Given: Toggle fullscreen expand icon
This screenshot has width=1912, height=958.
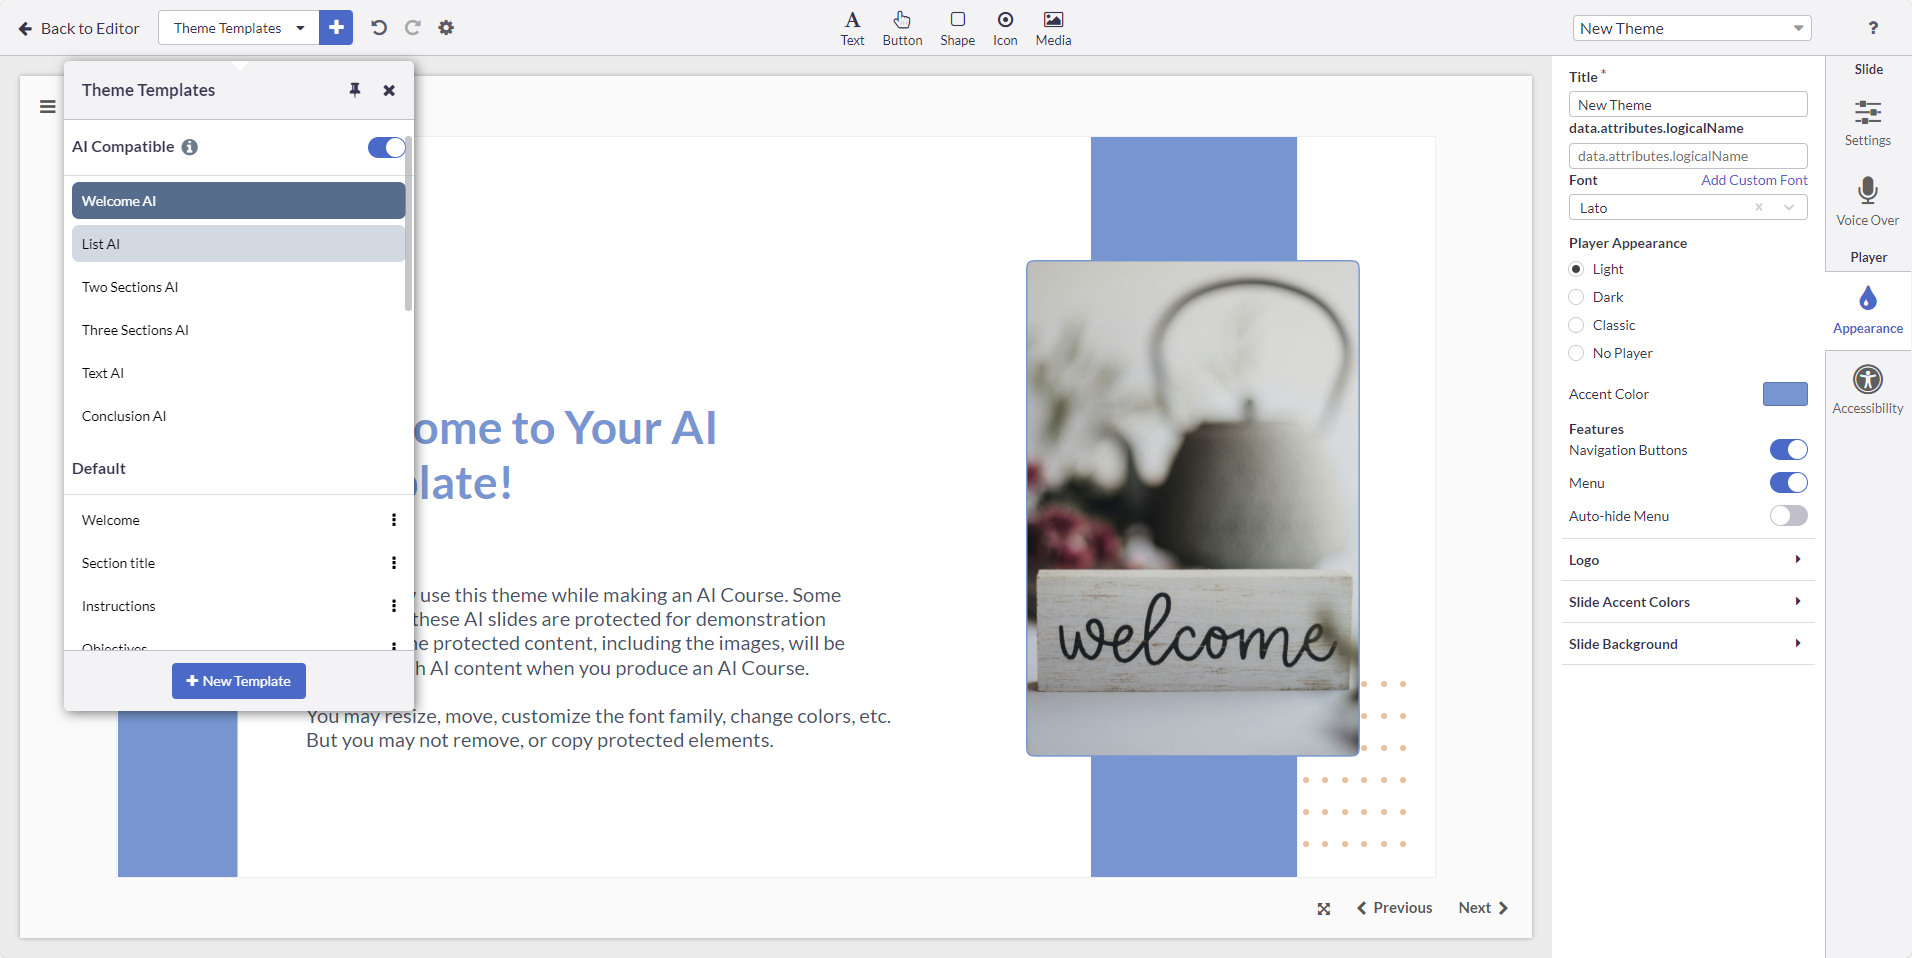Looking at the screenshot, I should 1323,909.
